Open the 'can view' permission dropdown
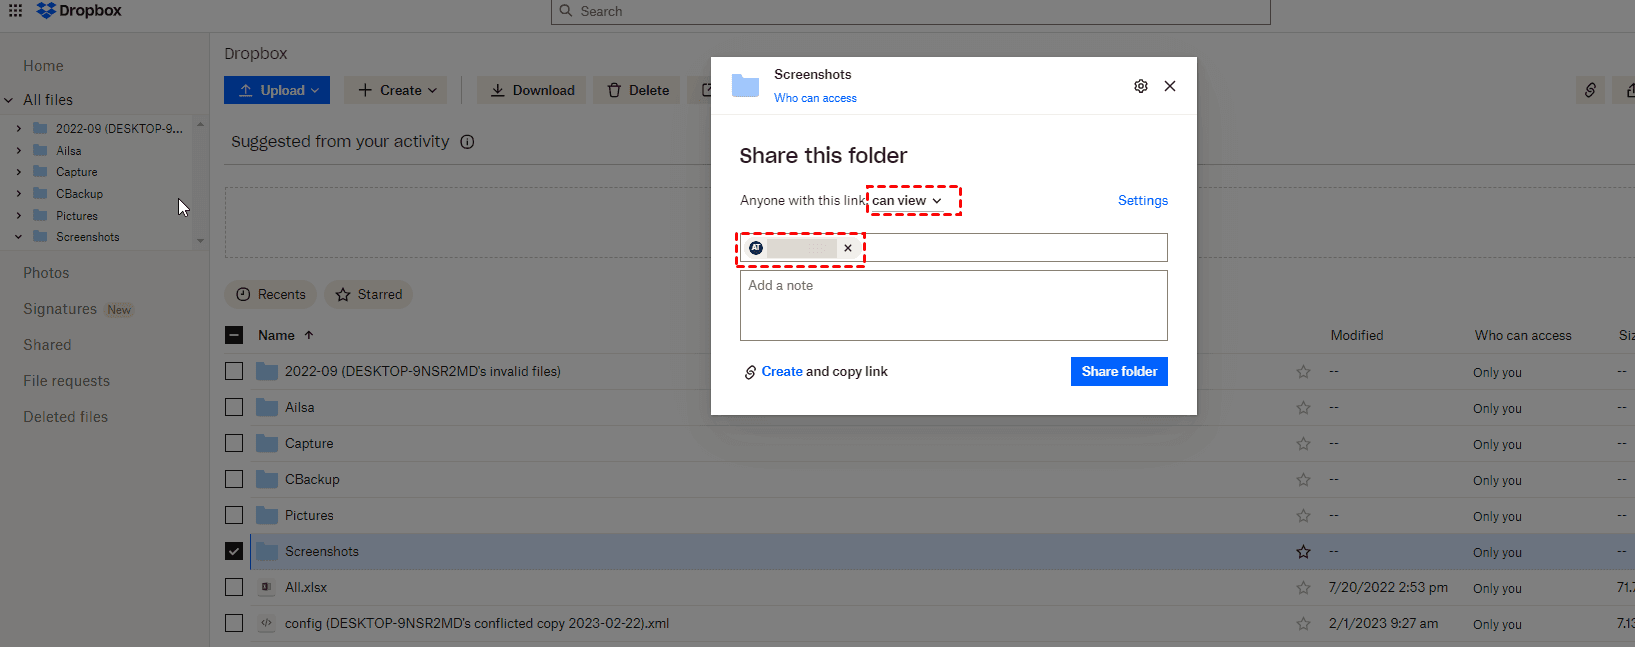Screen dimensions: 1635x647 click(907, 200)
